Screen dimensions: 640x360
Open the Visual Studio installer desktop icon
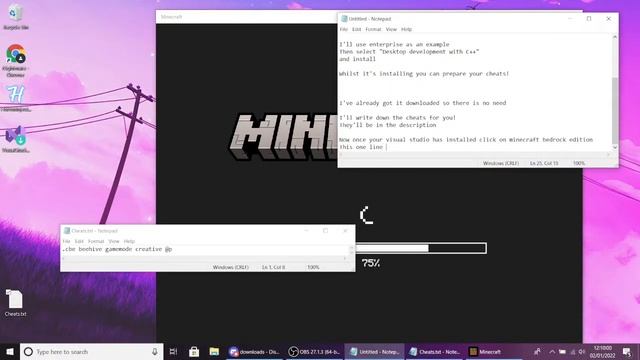tap(16, 139)
